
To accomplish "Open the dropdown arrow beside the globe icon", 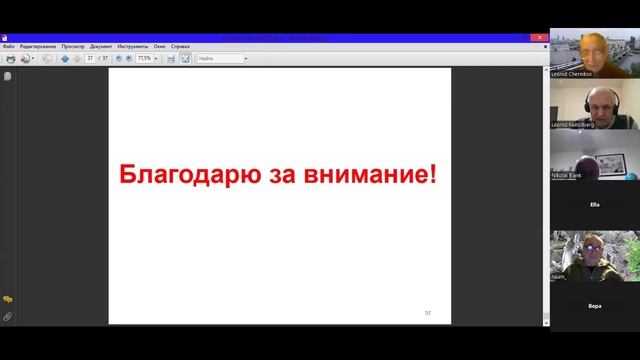I will click(x=33, y=59).
